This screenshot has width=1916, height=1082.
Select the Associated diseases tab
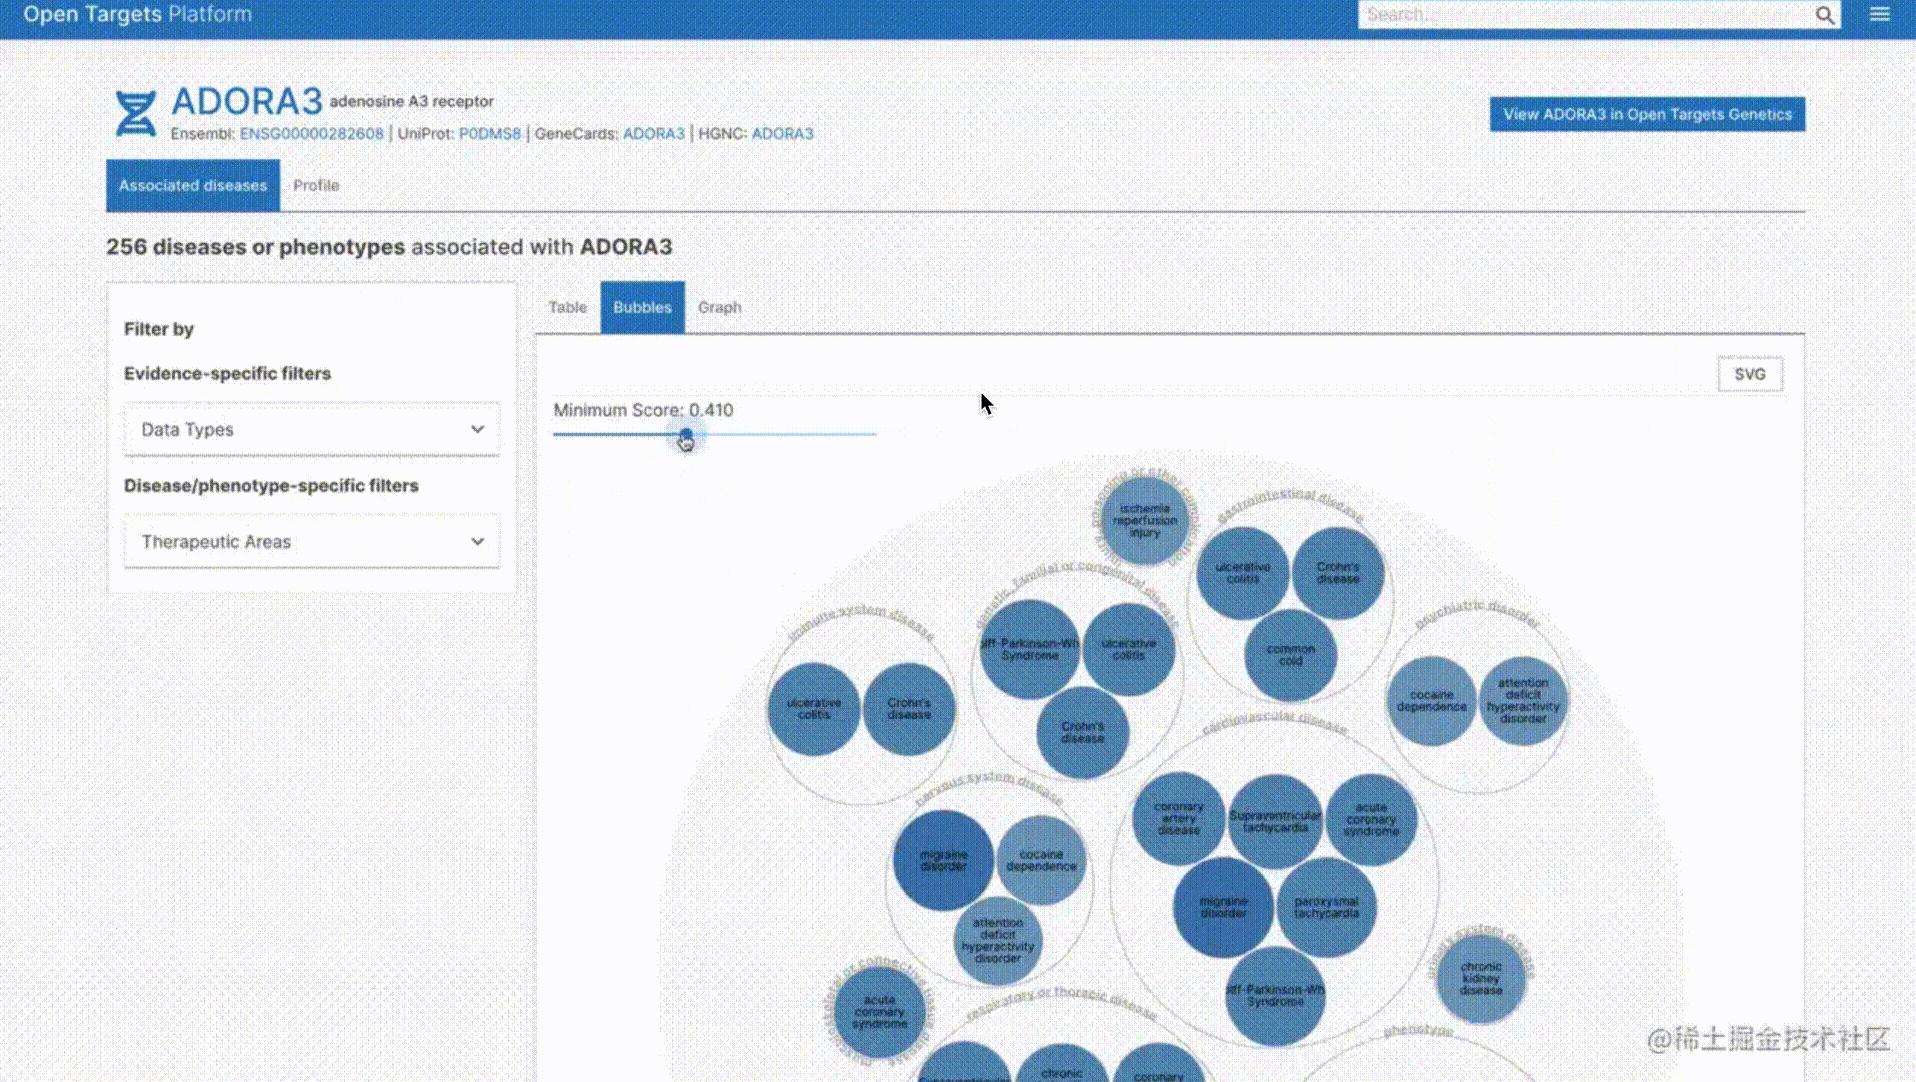click(x=193, y=185)
